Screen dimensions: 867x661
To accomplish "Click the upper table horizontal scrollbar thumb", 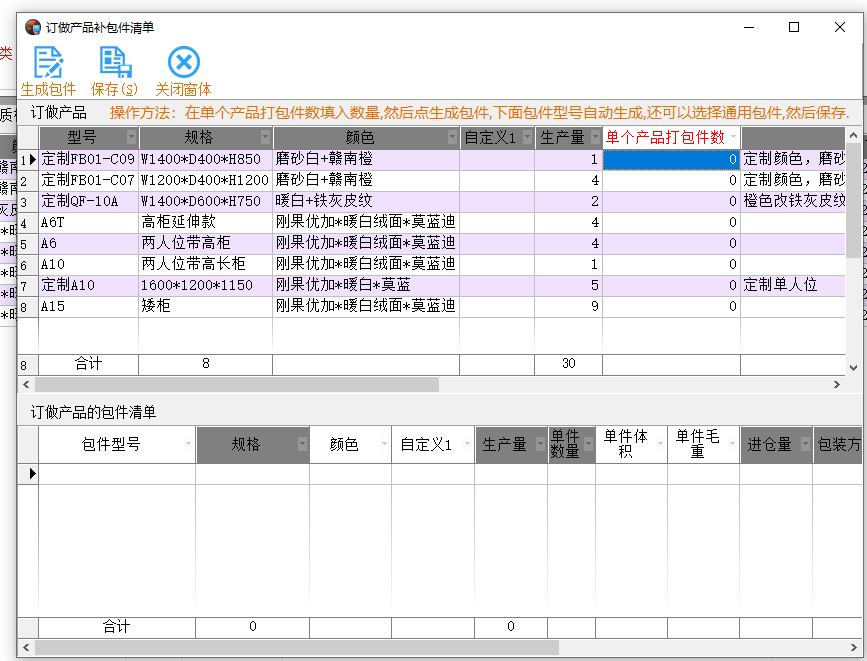I will [x=237, y=384].
